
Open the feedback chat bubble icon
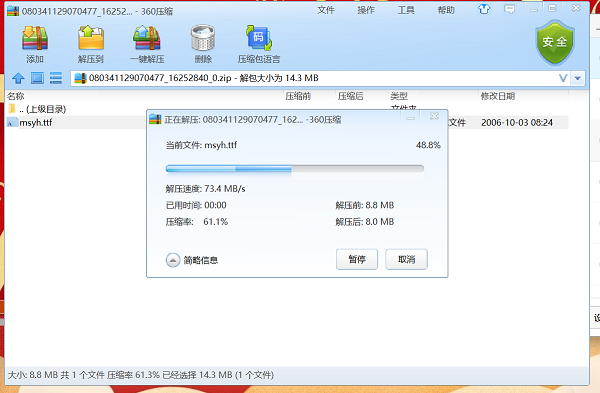[509, 9]
